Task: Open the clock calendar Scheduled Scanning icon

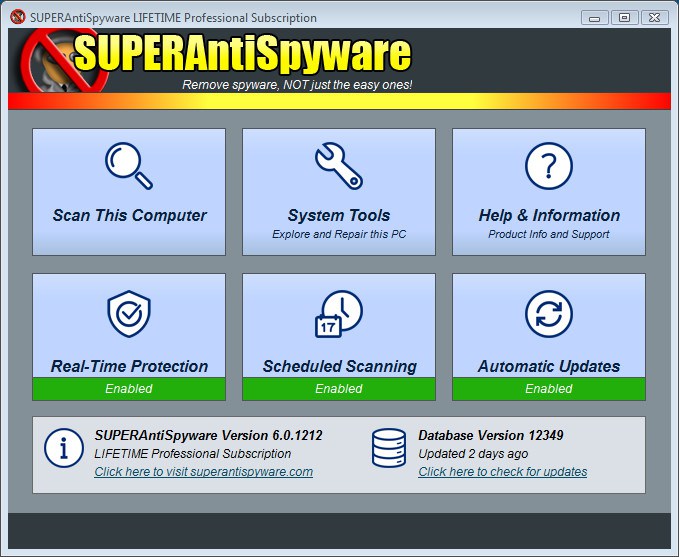Action: click(x=339, y=314)
